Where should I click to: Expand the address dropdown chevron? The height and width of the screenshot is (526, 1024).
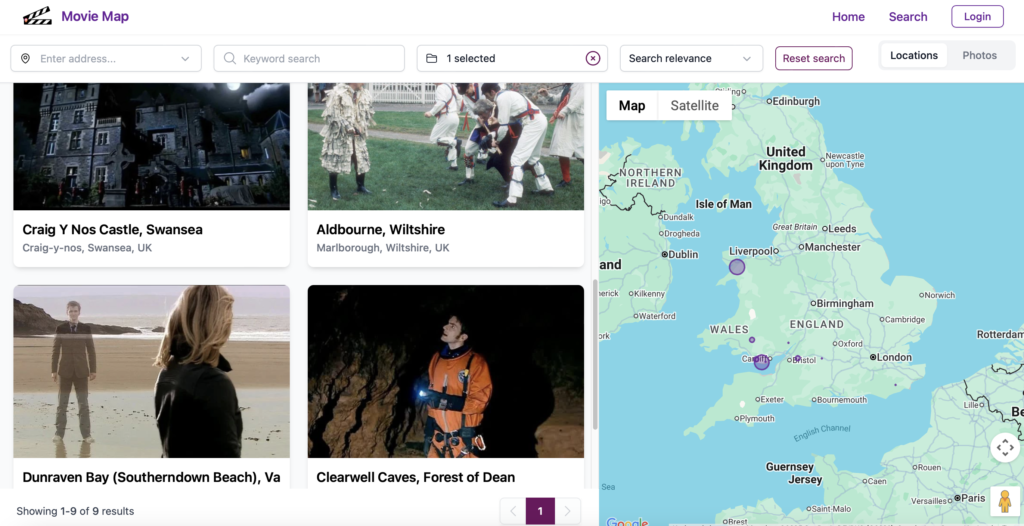pyautogui.click(x=185, y=59)
